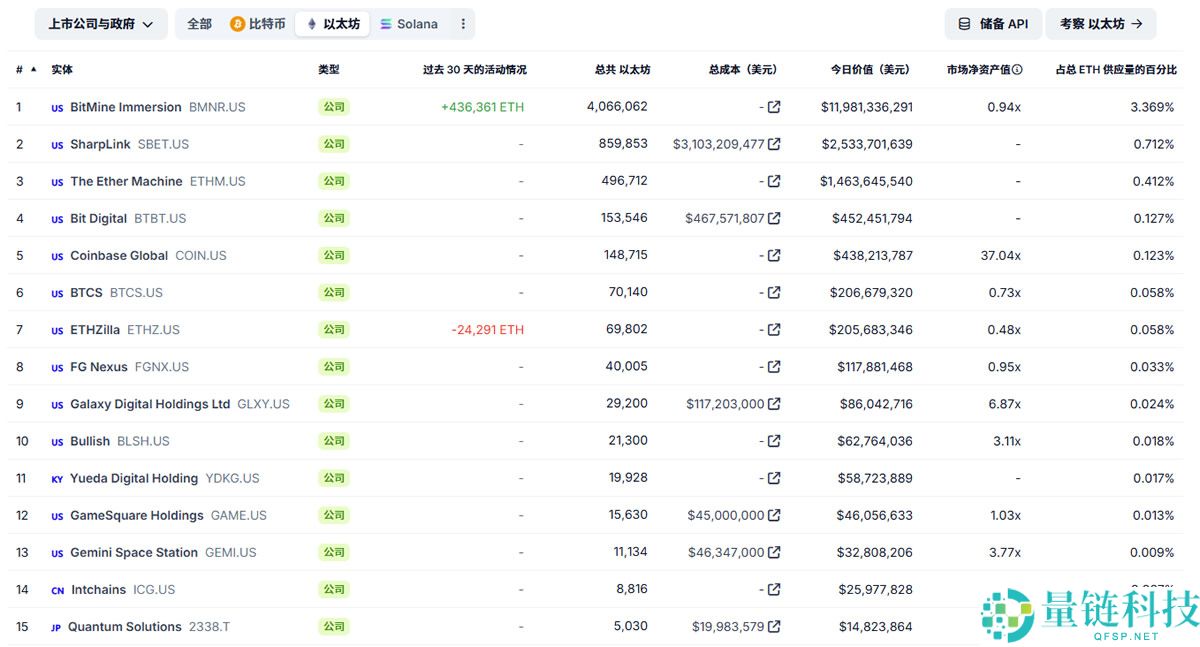Viewport: 1200px width, 647px height.
Task: Click the +436,361 ETH activity value
Action: click(x=482, y=107)
